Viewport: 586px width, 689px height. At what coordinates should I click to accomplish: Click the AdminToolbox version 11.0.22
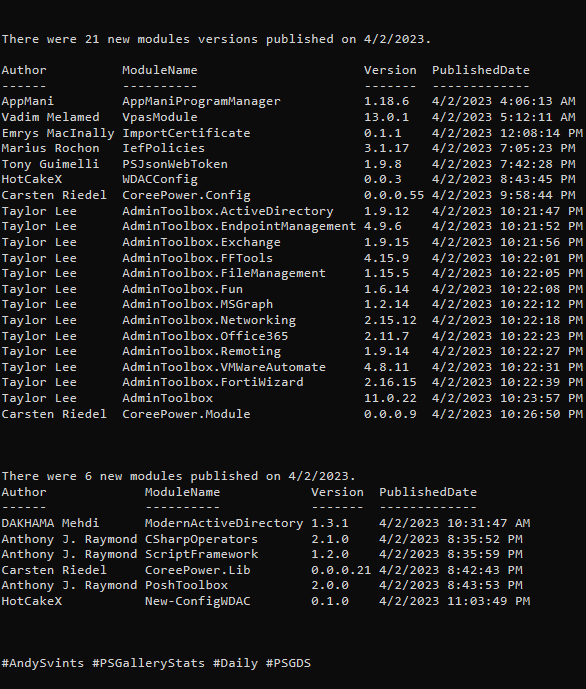[390, 398]
